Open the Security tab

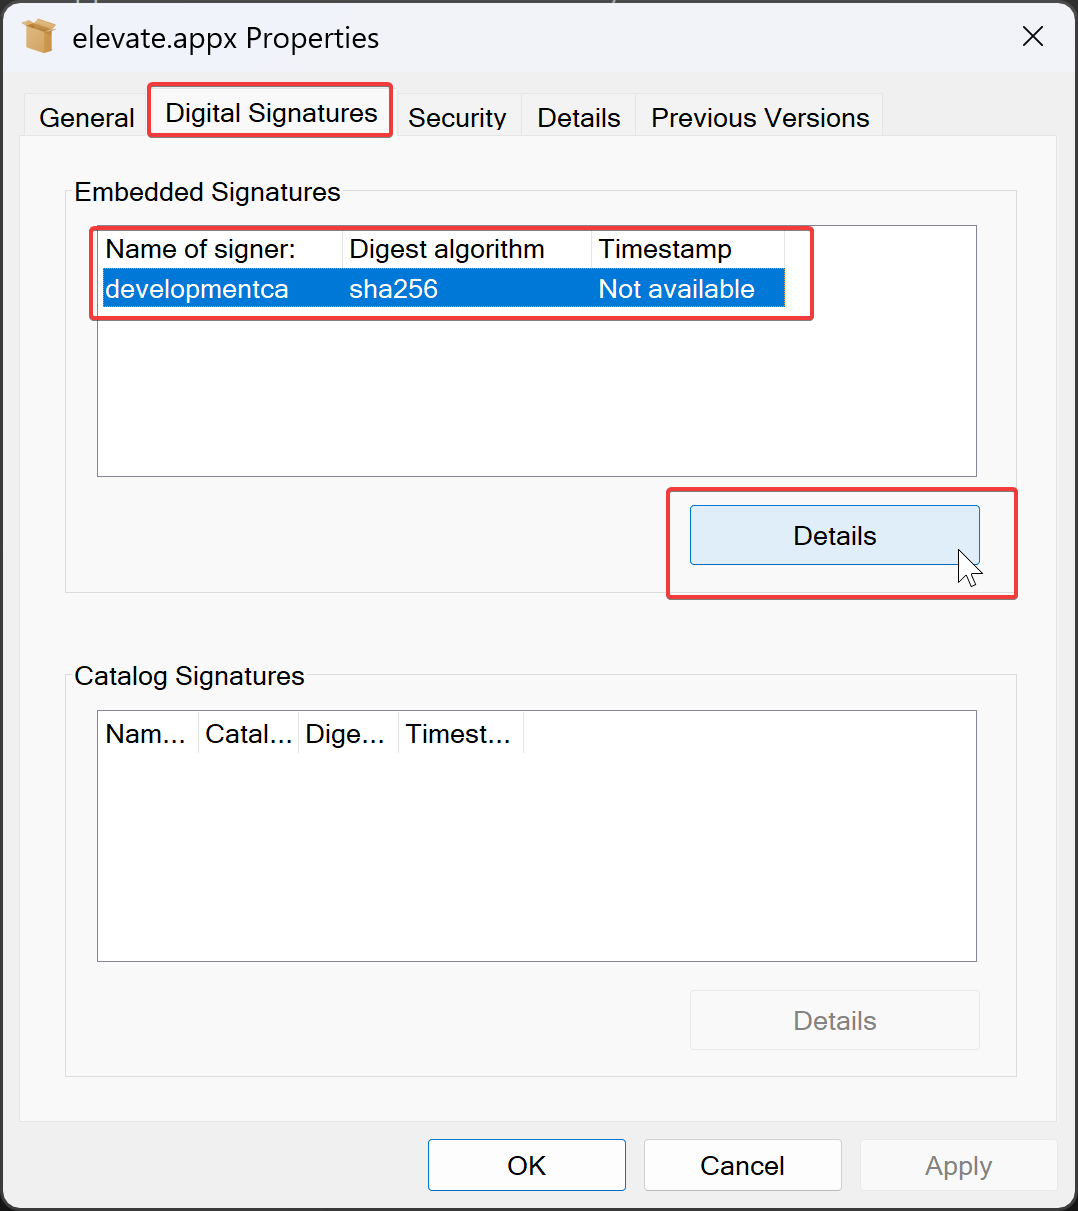pyautogui.click(x=457, y=117)
